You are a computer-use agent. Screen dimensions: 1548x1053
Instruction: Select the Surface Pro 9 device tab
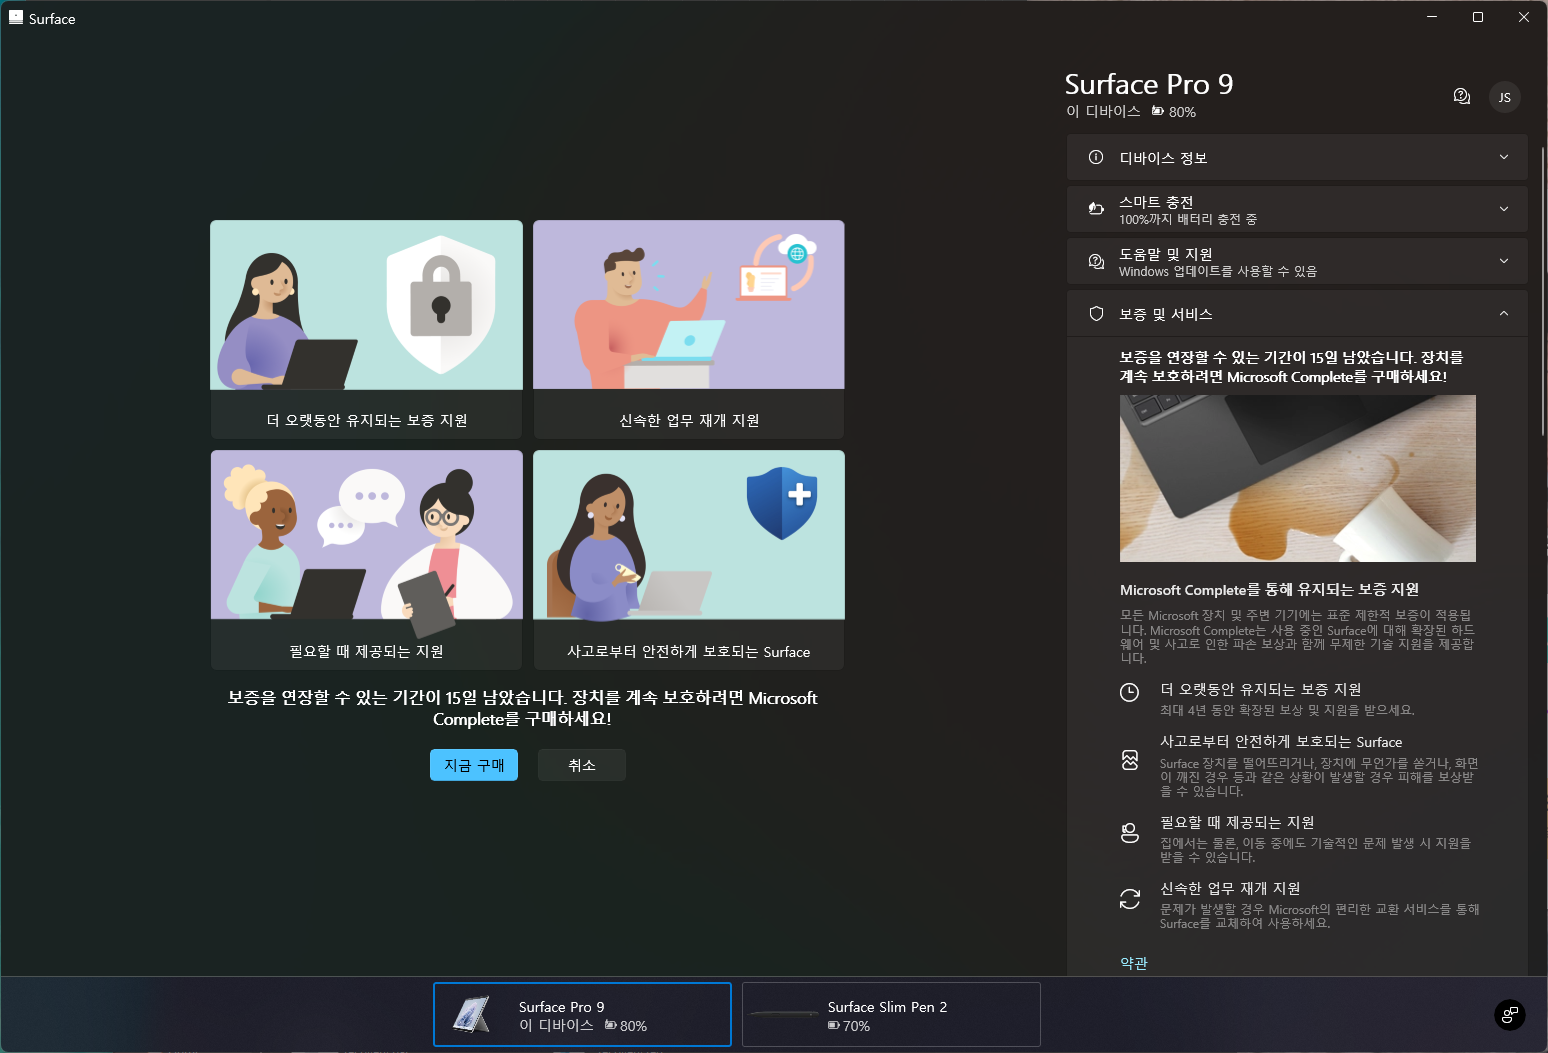click(x=582, y=1014)
